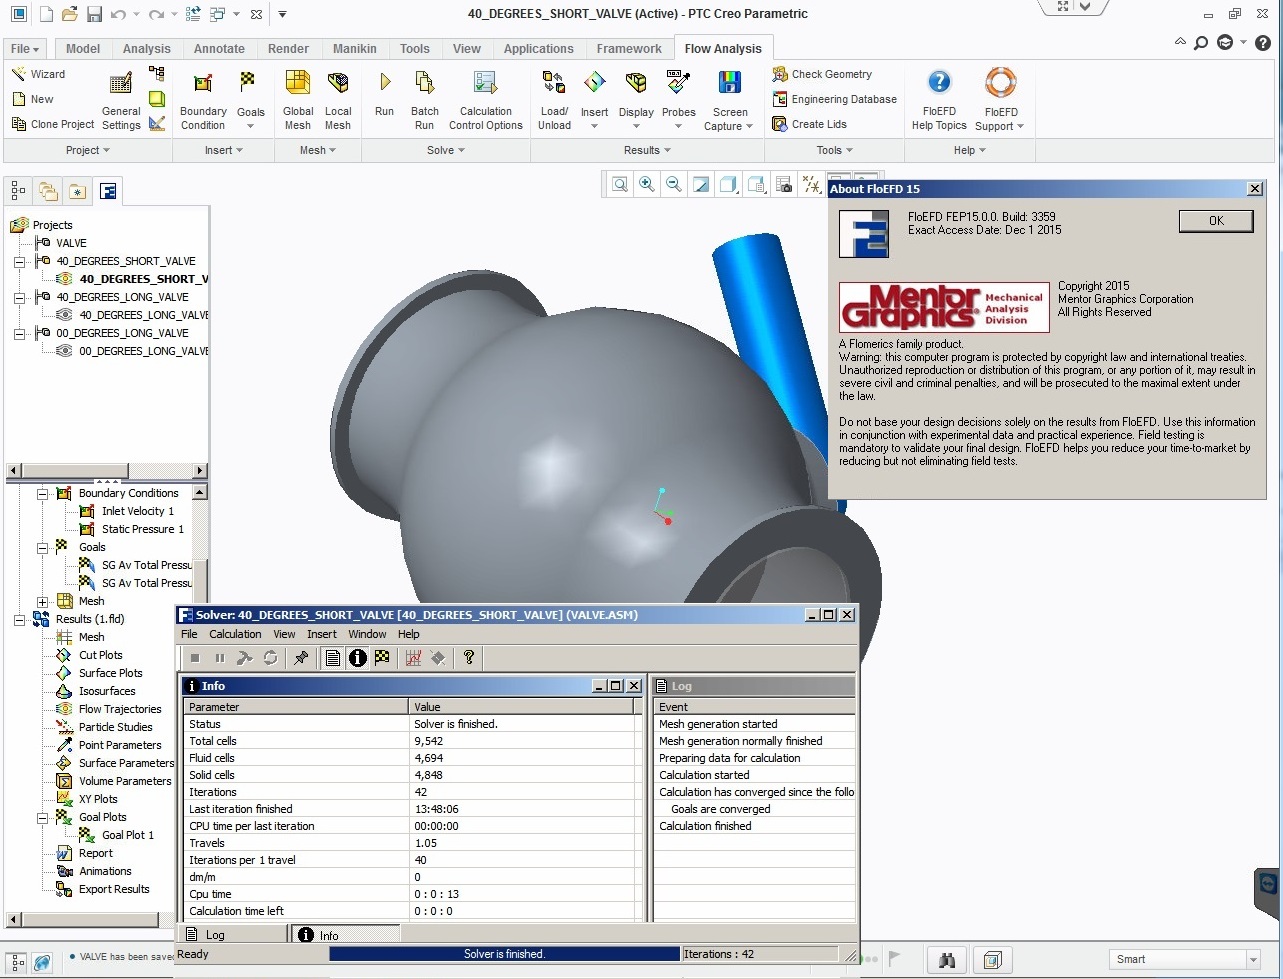The width and height of the screenshot is (1283, 979).
Task: Click the Projects tree horizontal scrollbar
Action: point(106,470)
